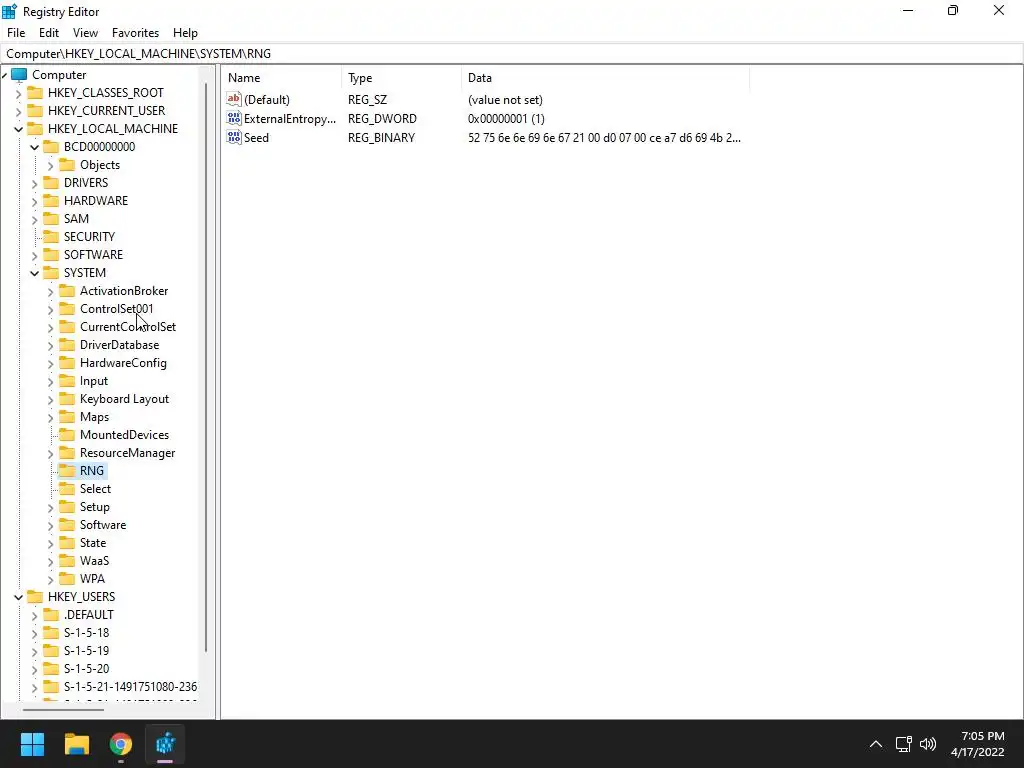Click the (Default) string value icon
This screenshot has width=1024, height=768.
click(234, 99)
